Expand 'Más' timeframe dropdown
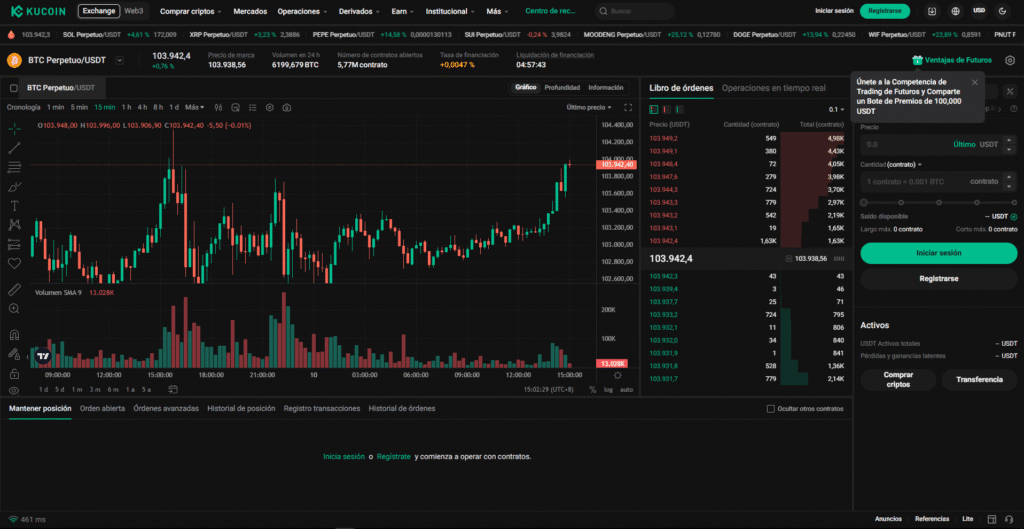 193,107
